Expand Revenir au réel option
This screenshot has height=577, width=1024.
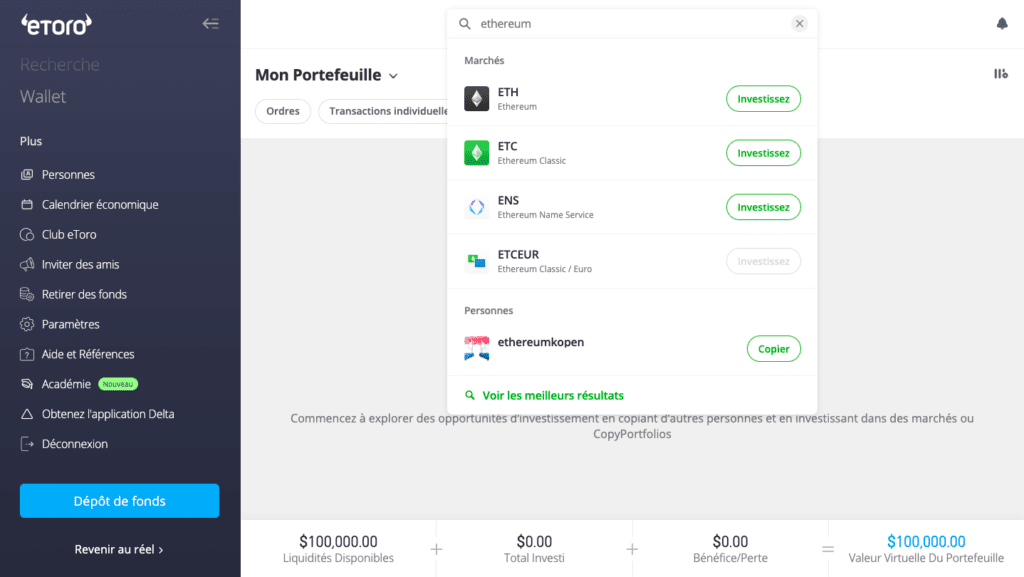(x=118, y=549)
